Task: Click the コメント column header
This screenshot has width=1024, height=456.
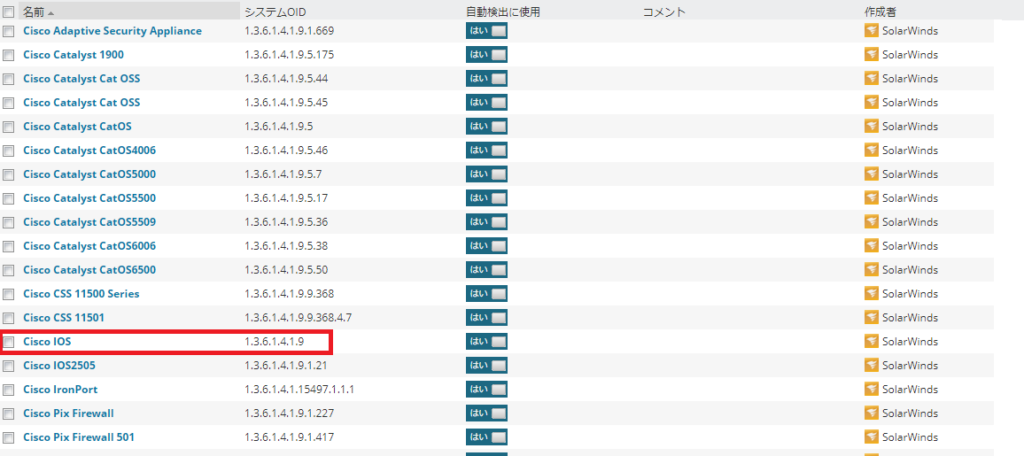Action: pos(664,12)
